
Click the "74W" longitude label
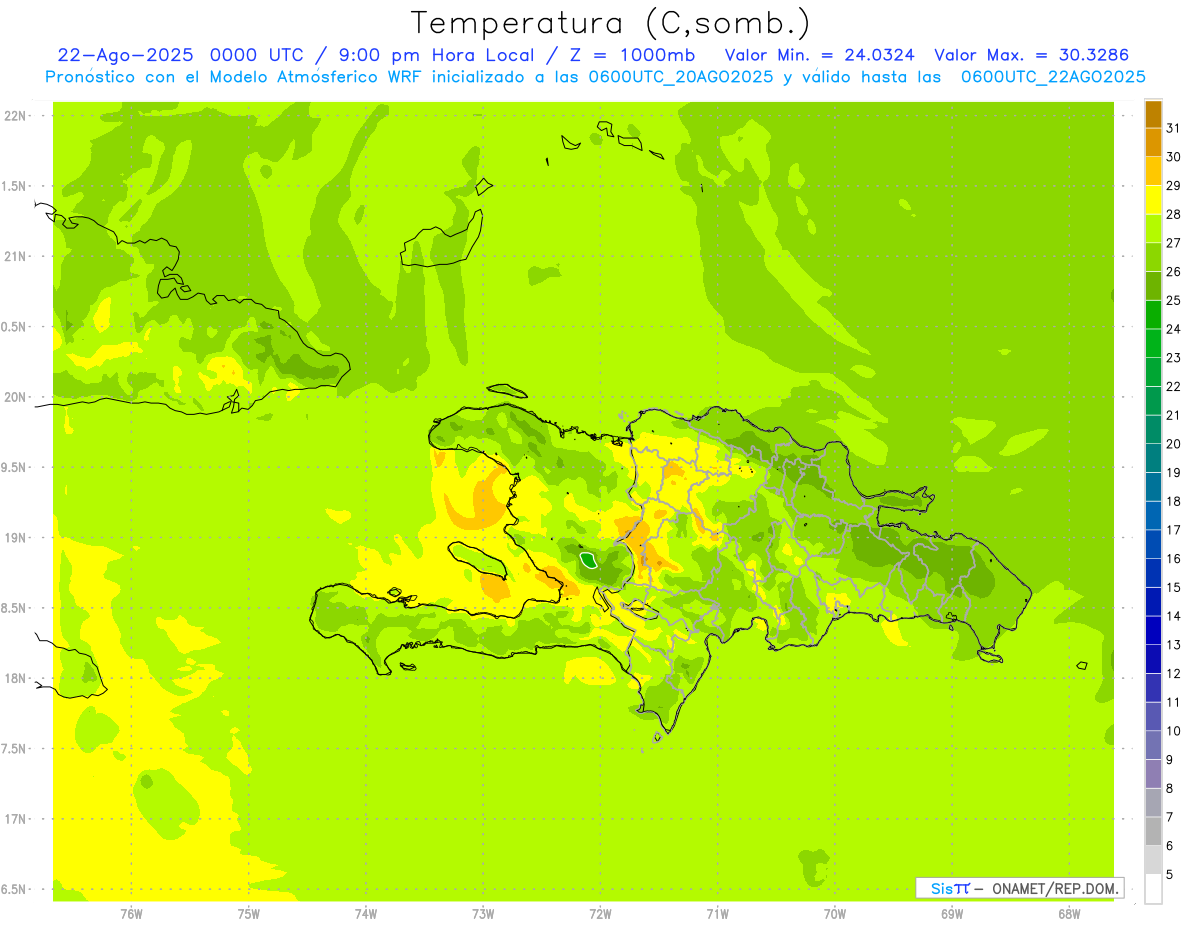tap(366, 913)
